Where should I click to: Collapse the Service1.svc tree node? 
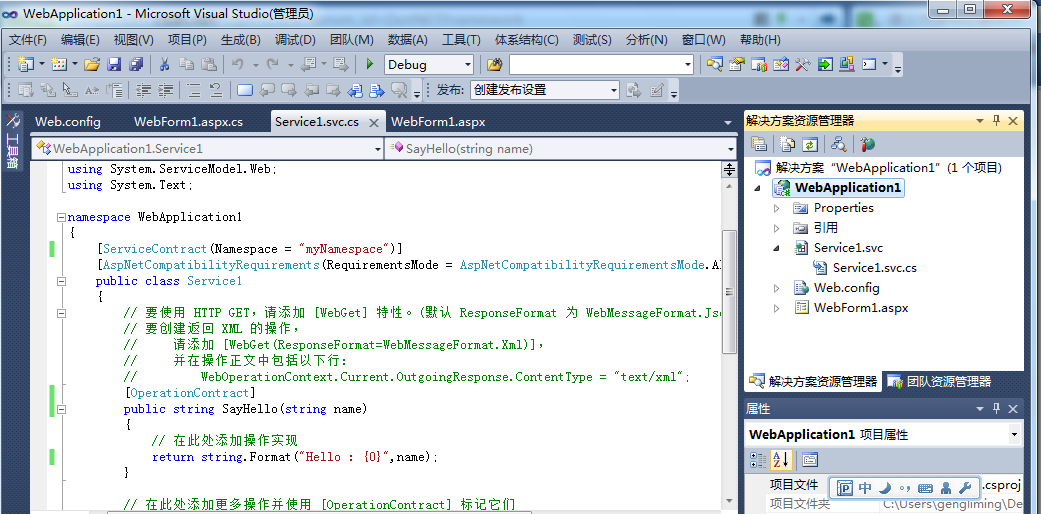pyautogui.click(x=777, y=248)
